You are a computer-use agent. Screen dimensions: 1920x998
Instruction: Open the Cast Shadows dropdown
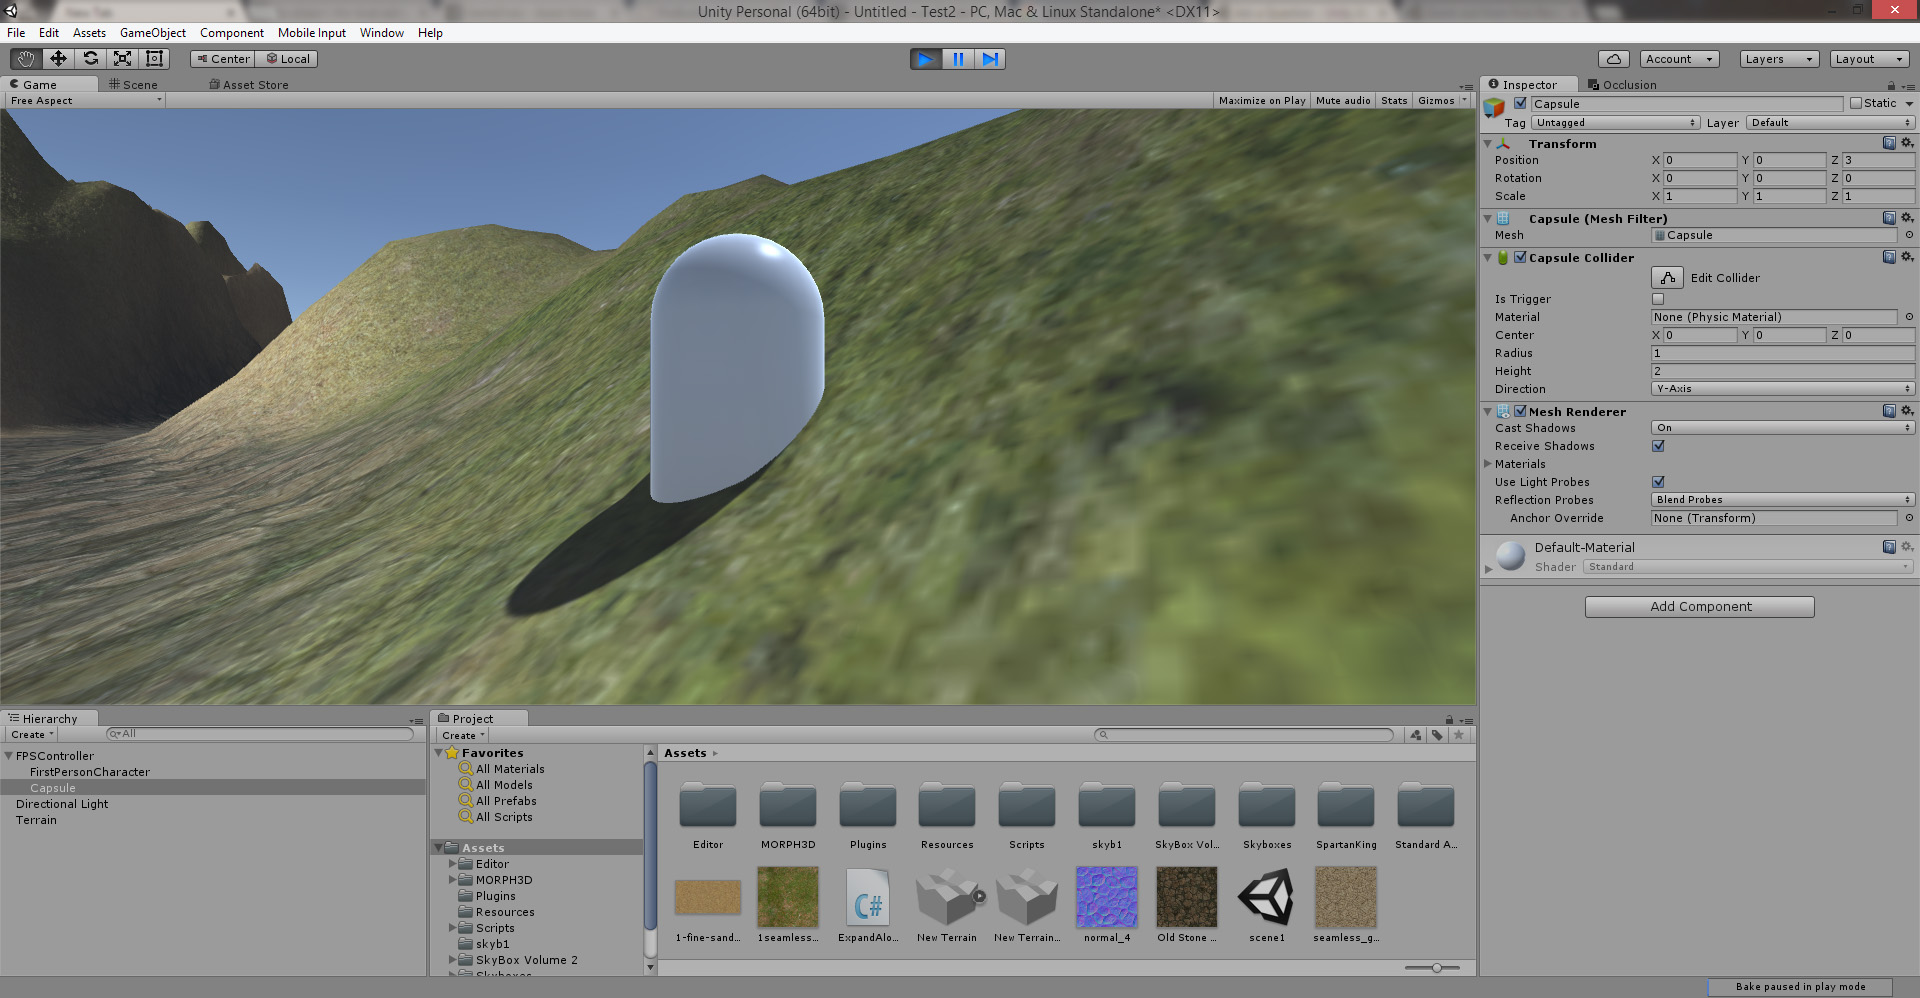tap(1783, 428)
